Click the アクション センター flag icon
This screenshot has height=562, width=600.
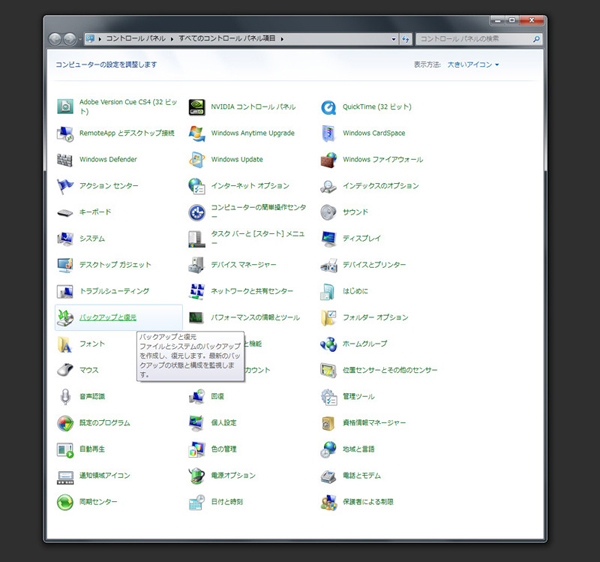tap(65, 186)
